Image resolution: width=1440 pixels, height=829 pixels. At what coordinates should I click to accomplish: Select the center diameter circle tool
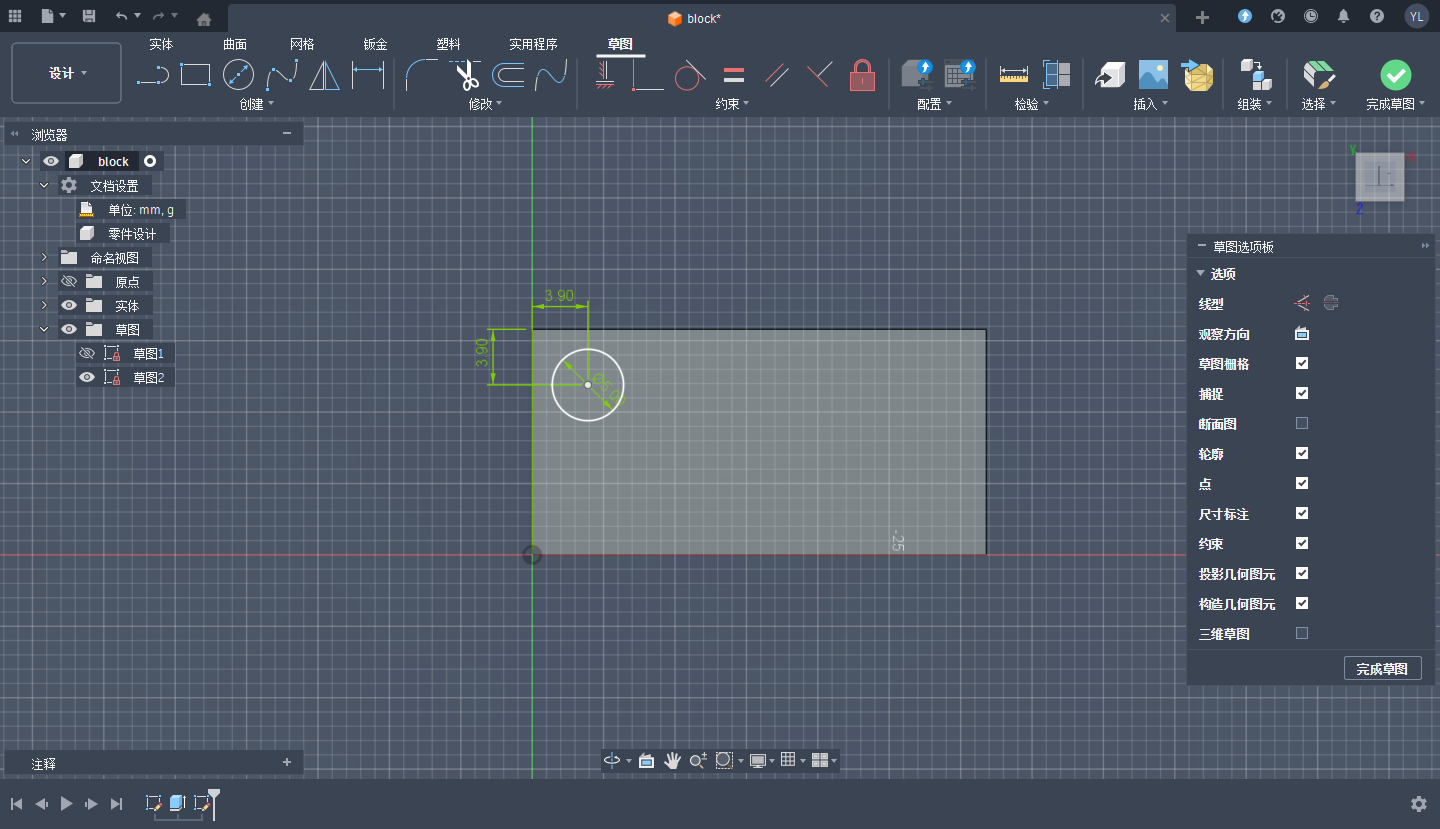tap(238, 75)
